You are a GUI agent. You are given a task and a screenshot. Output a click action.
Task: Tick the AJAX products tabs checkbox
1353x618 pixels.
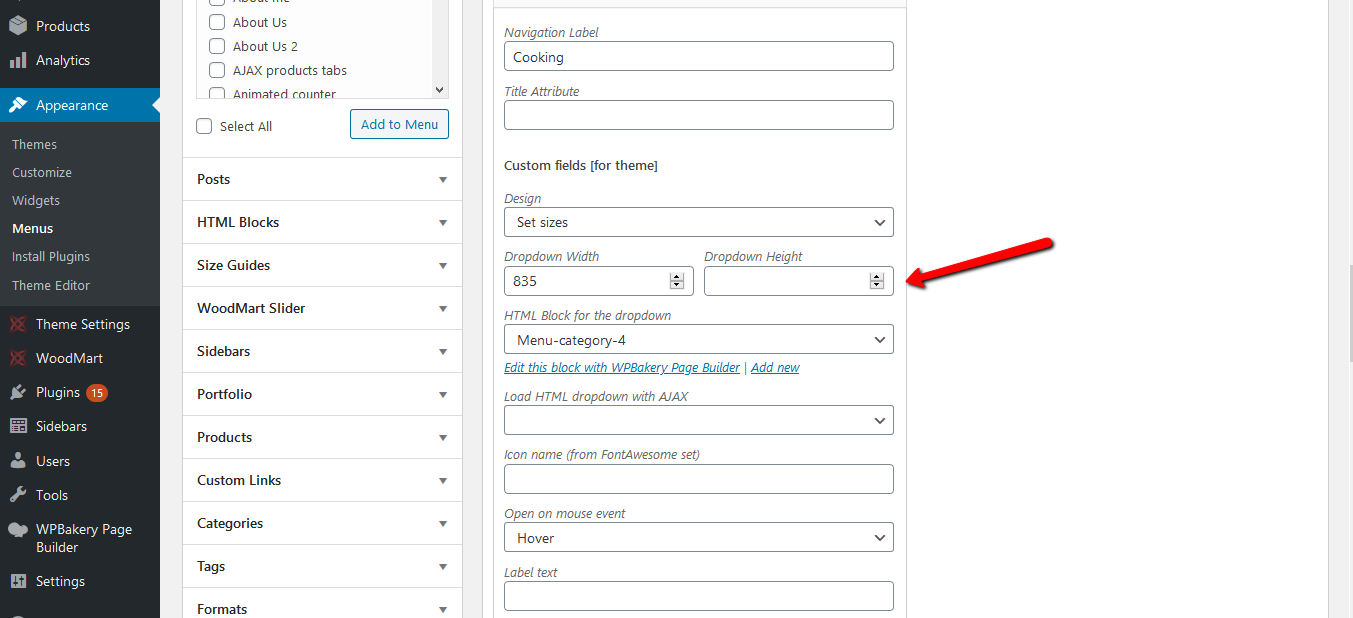[217, 70]
